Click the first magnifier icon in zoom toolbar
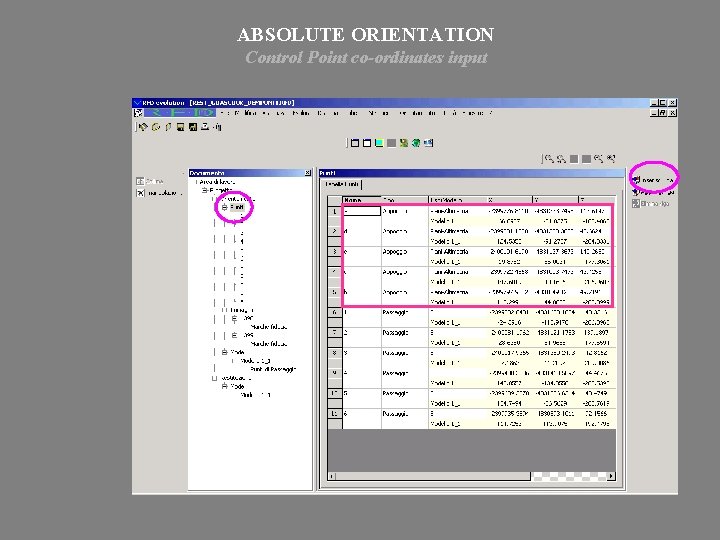This screenshot has height=540, width=720. pyautogui.click(x=549, y=159)
